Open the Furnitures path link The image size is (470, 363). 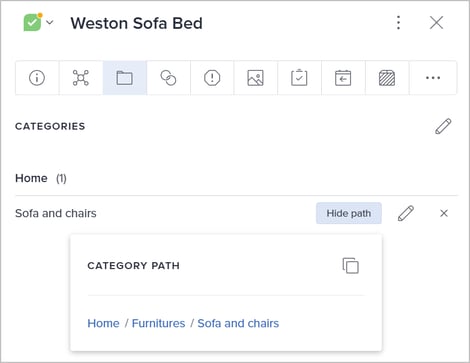[x=158, y=323]
